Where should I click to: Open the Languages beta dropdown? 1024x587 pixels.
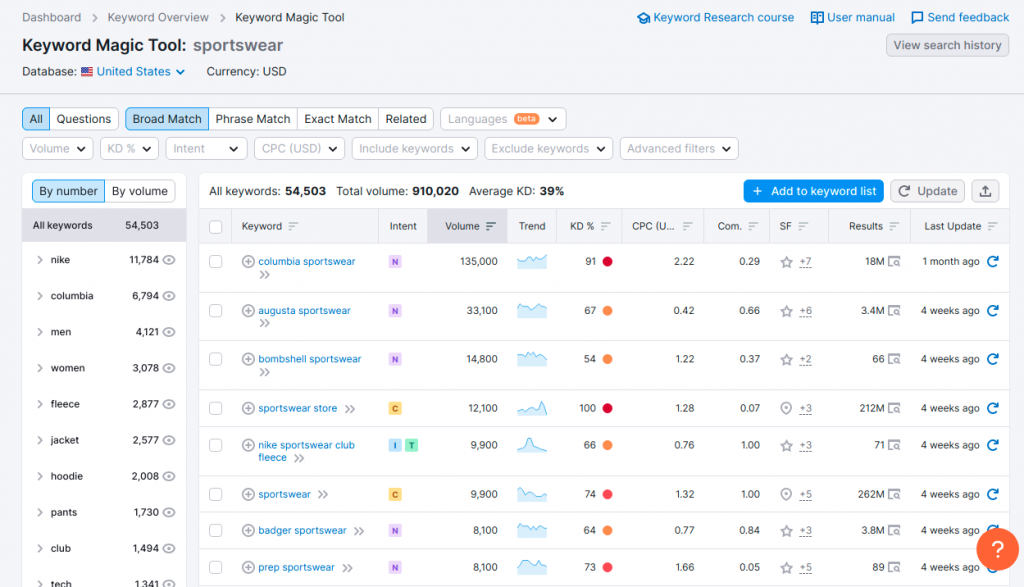pyautogui.click(x=502, y=118)
